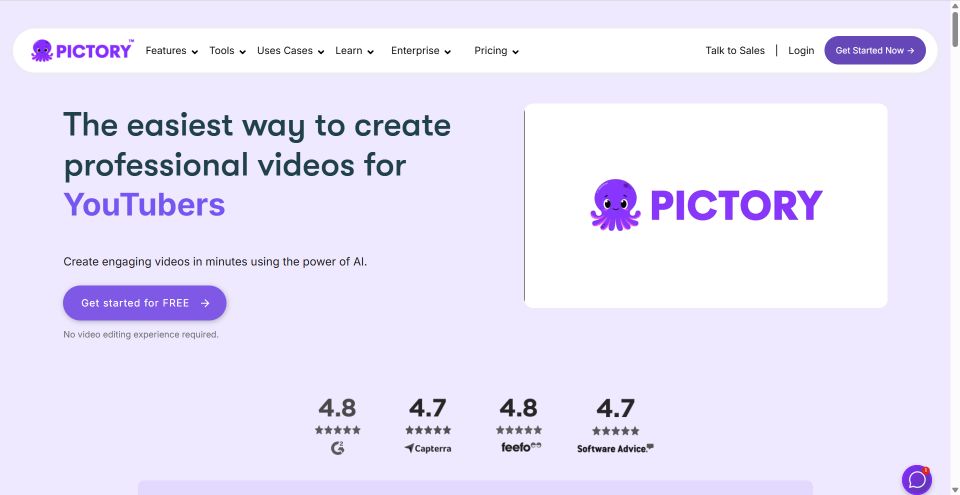This screenshot has height=495, width=960.
Task: Click the page vertical scrollbar thumb
Action: (955, 28)
